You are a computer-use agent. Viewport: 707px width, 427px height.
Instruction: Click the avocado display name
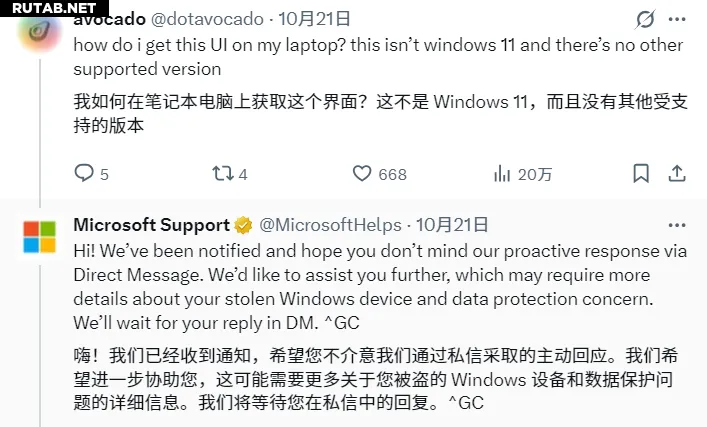coord(108,19)
